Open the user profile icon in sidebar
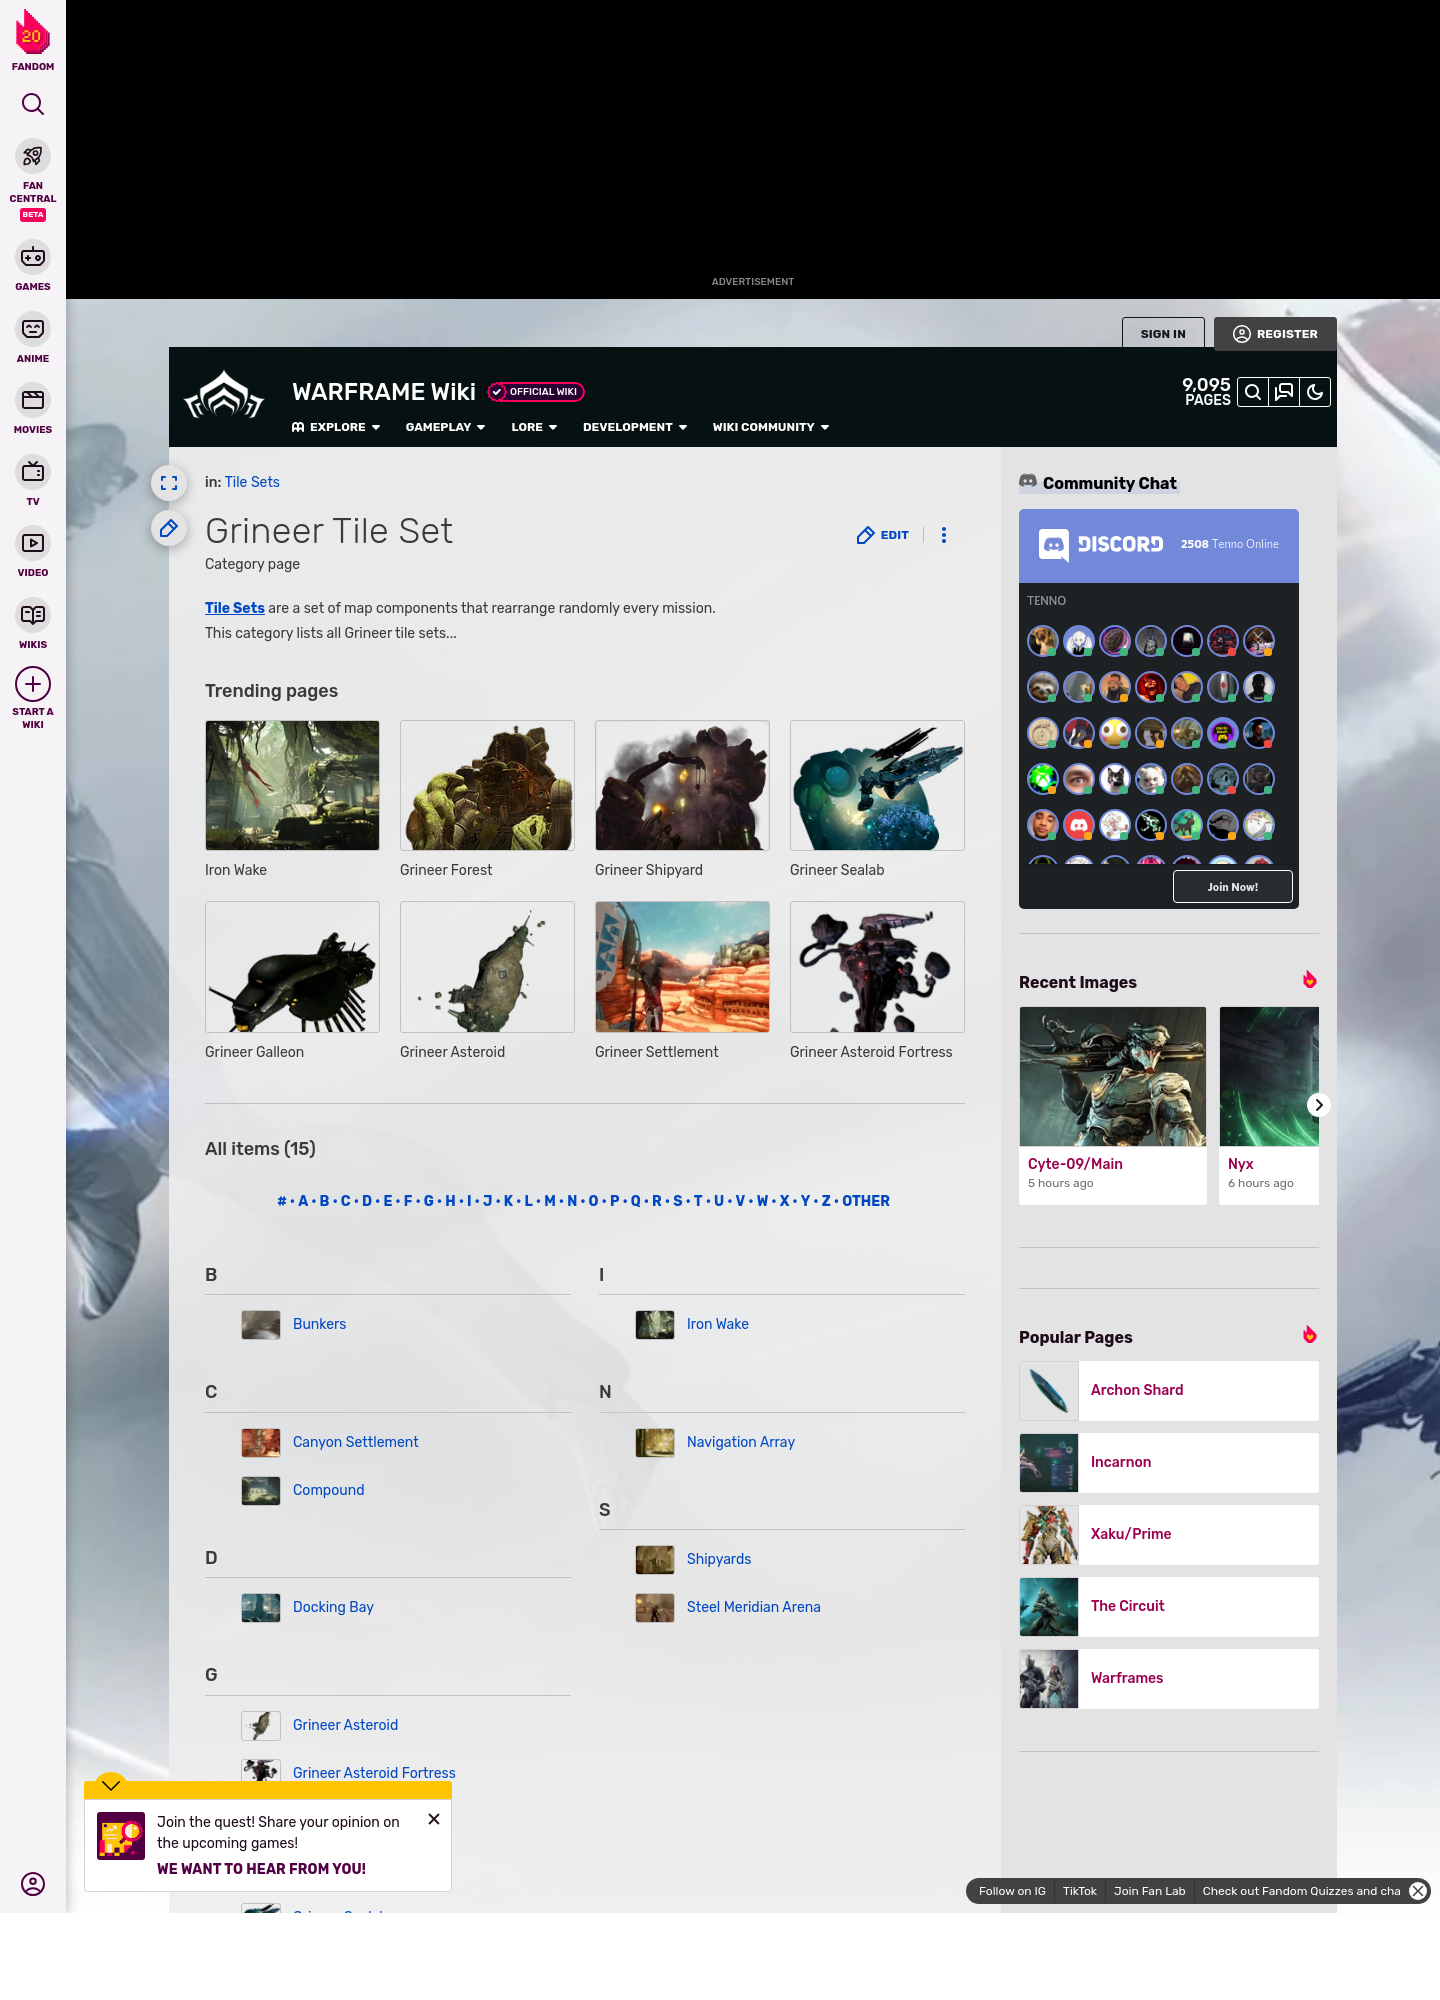Screen dimensions: 1440x2000 (x=33, y=1884)
